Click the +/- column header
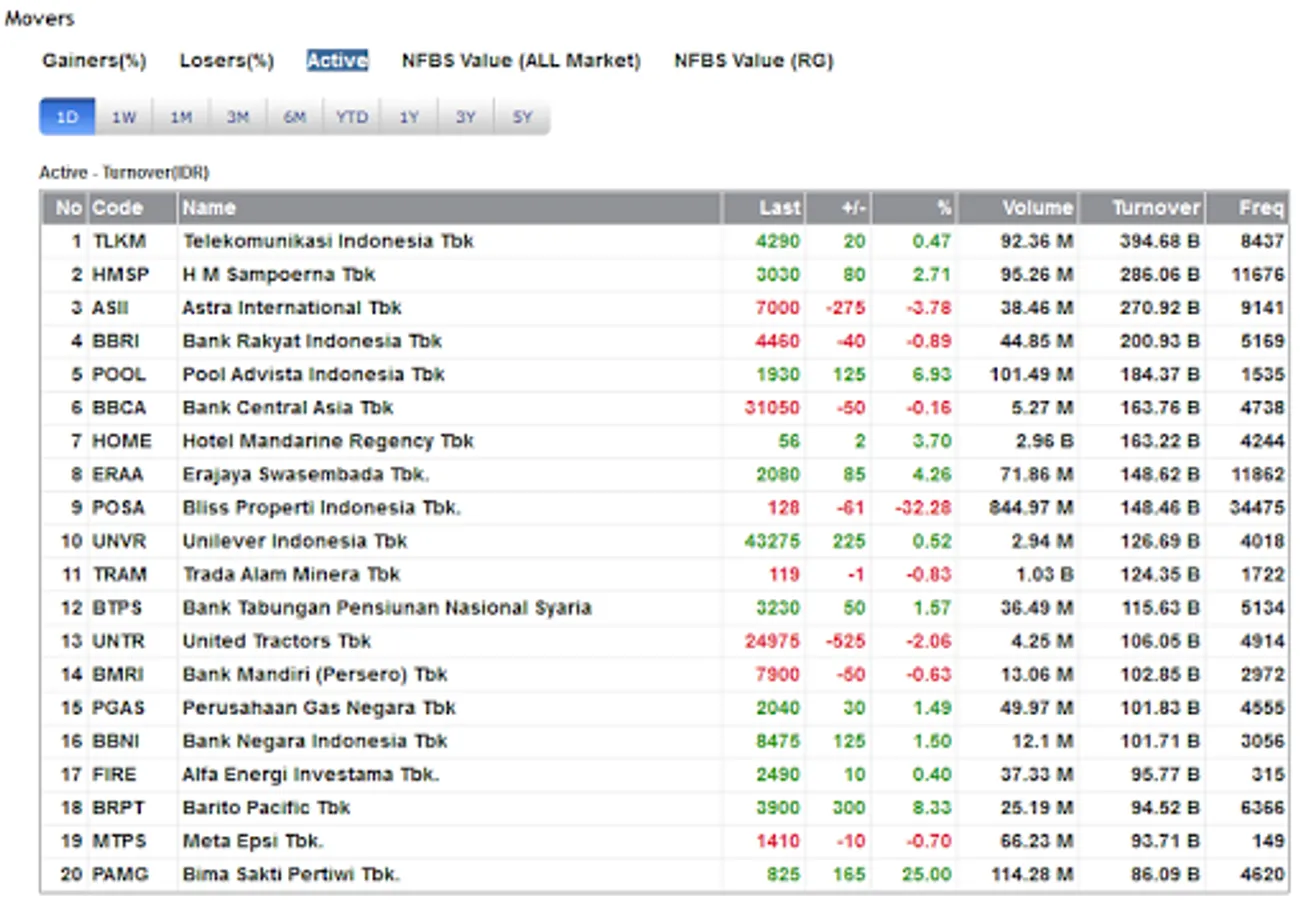This screenshot has height=900, width=1305. coord(838,208)
